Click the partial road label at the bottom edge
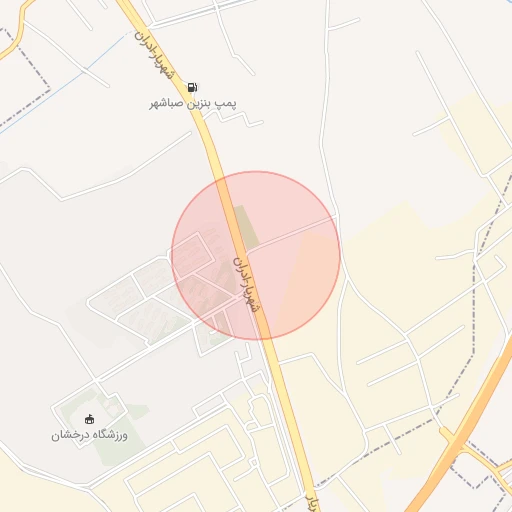This screenshot has height=512, width=512. [x=312, y=503]
